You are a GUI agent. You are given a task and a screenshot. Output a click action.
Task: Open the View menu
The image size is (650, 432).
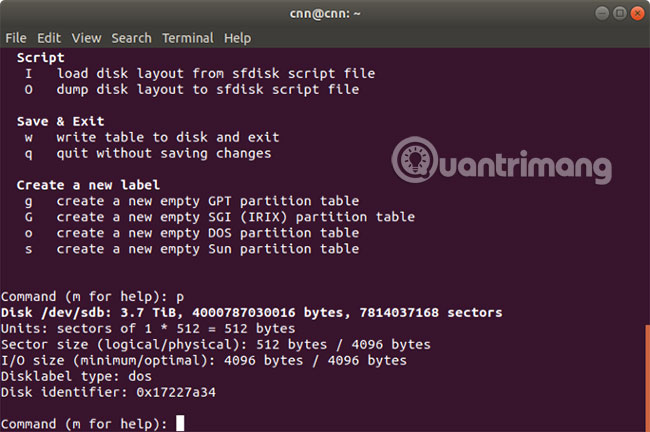pyautogui.click(x=86, y=38)
